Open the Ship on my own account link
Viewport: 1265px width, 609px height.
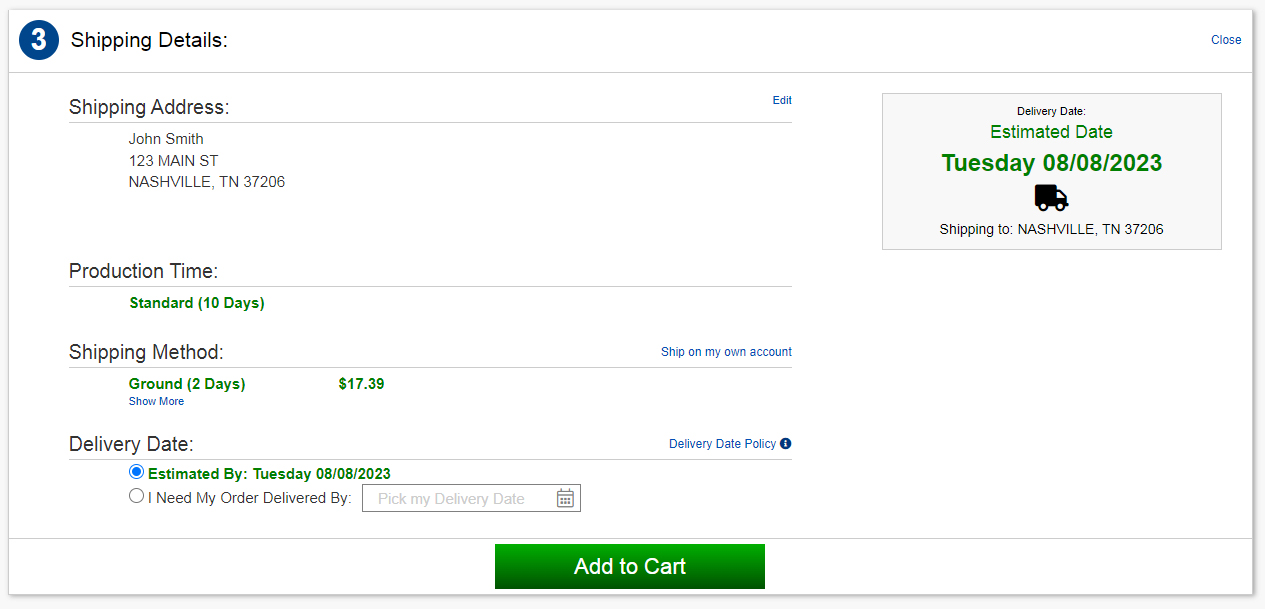726,352
